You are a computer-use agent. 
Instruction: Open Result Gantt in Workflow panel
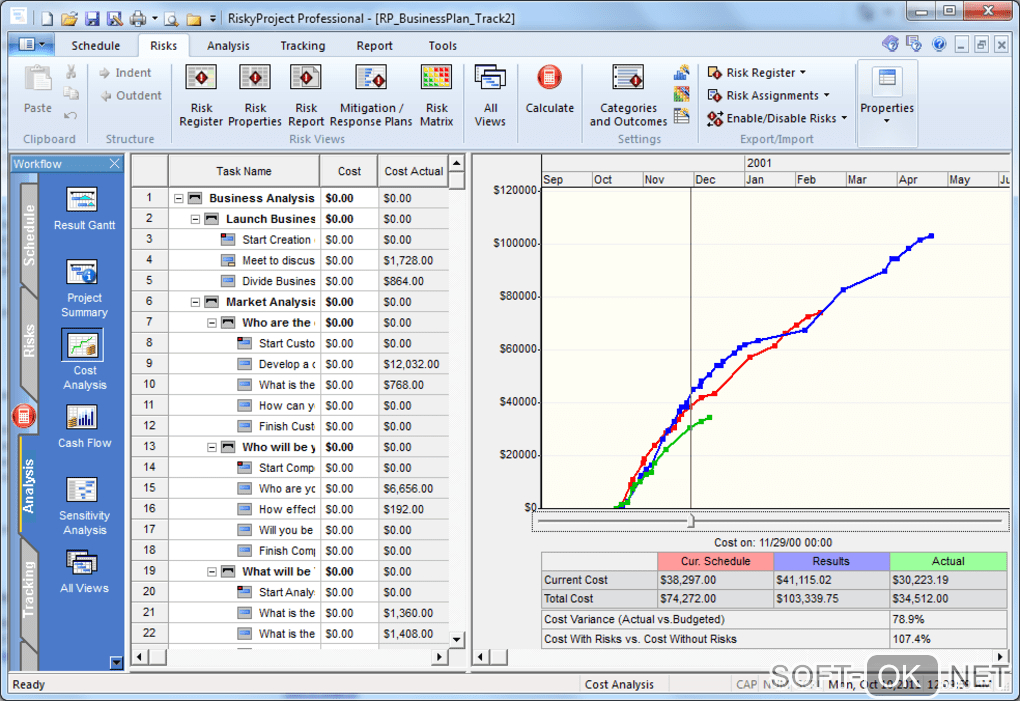(84, 208)
